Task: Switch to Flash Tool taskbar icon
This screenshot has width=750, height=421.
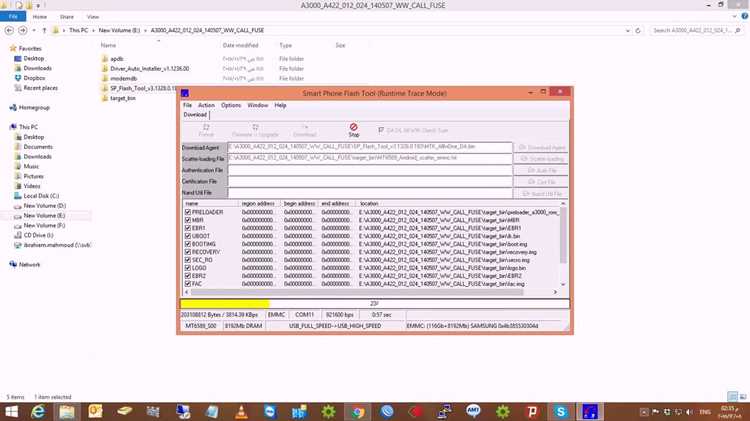Action: 590,411
